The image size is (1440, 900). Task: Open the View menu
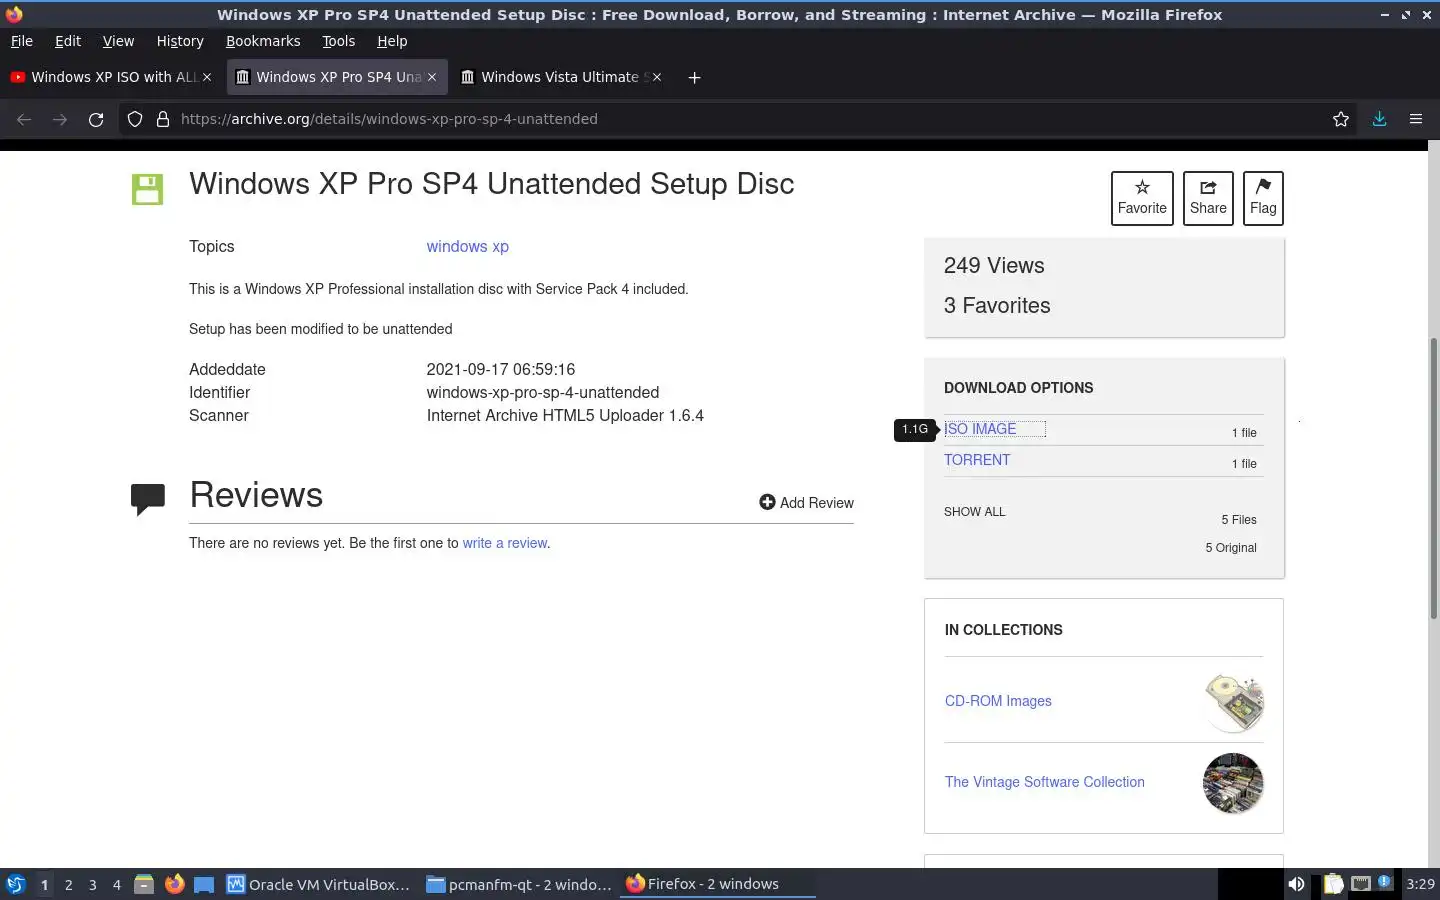118,41
